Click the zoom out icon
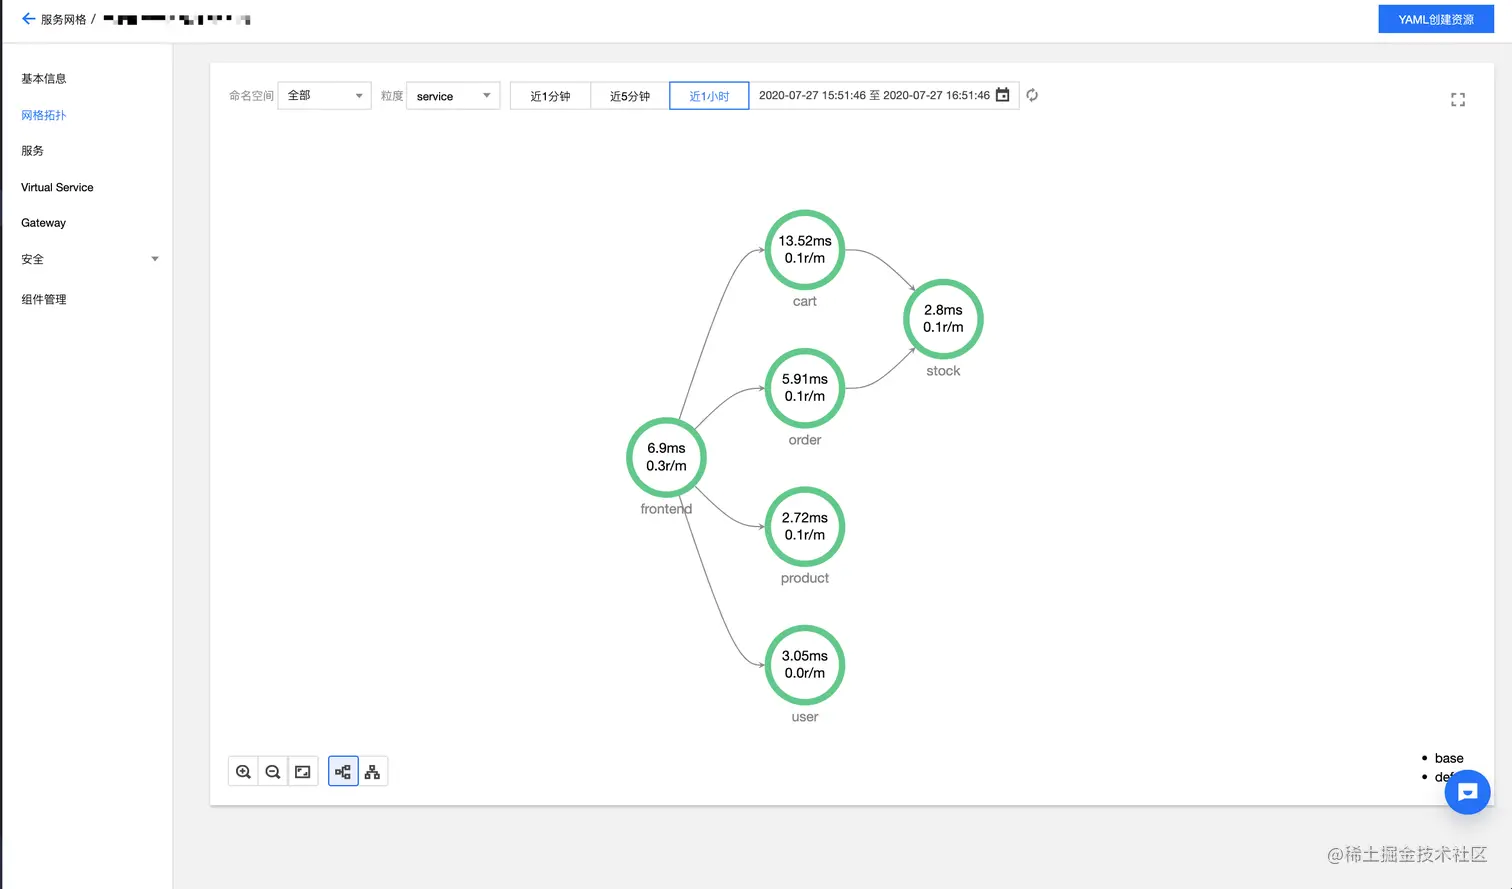The image size is (1512, 889). tap(272, 772)
